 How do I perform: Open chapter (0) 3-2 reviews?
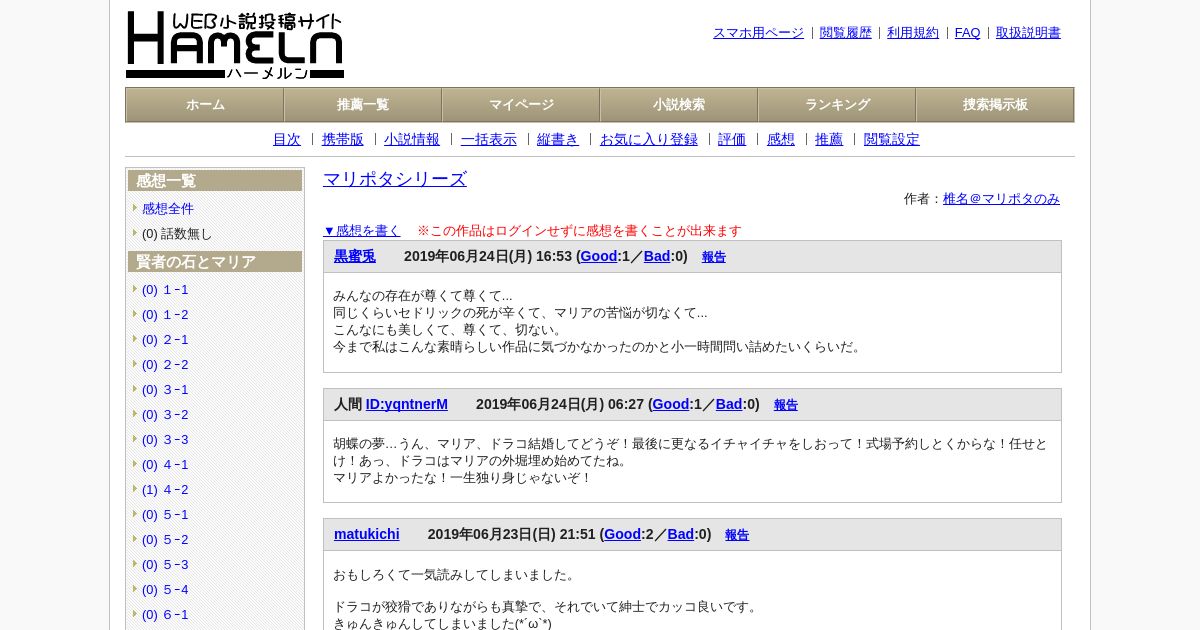165,415
